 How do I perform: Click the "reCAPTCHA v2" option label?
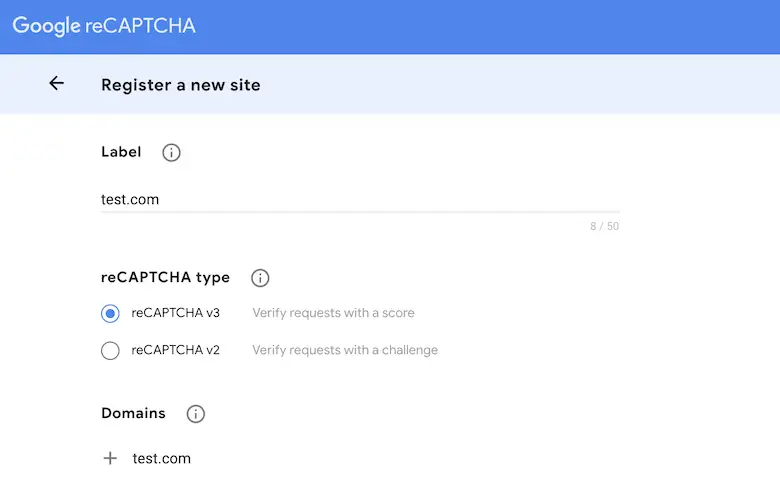point(175,350)
